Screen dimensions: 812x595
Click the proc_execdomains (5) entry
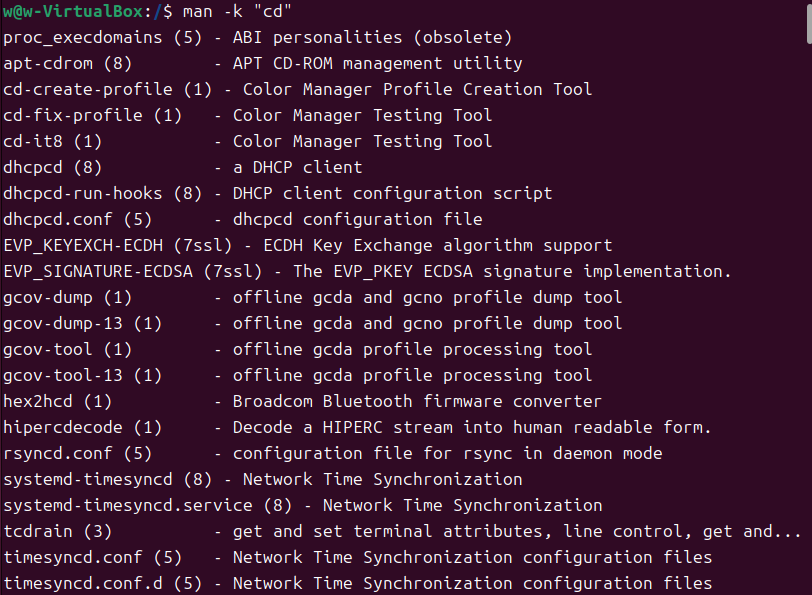88,37
